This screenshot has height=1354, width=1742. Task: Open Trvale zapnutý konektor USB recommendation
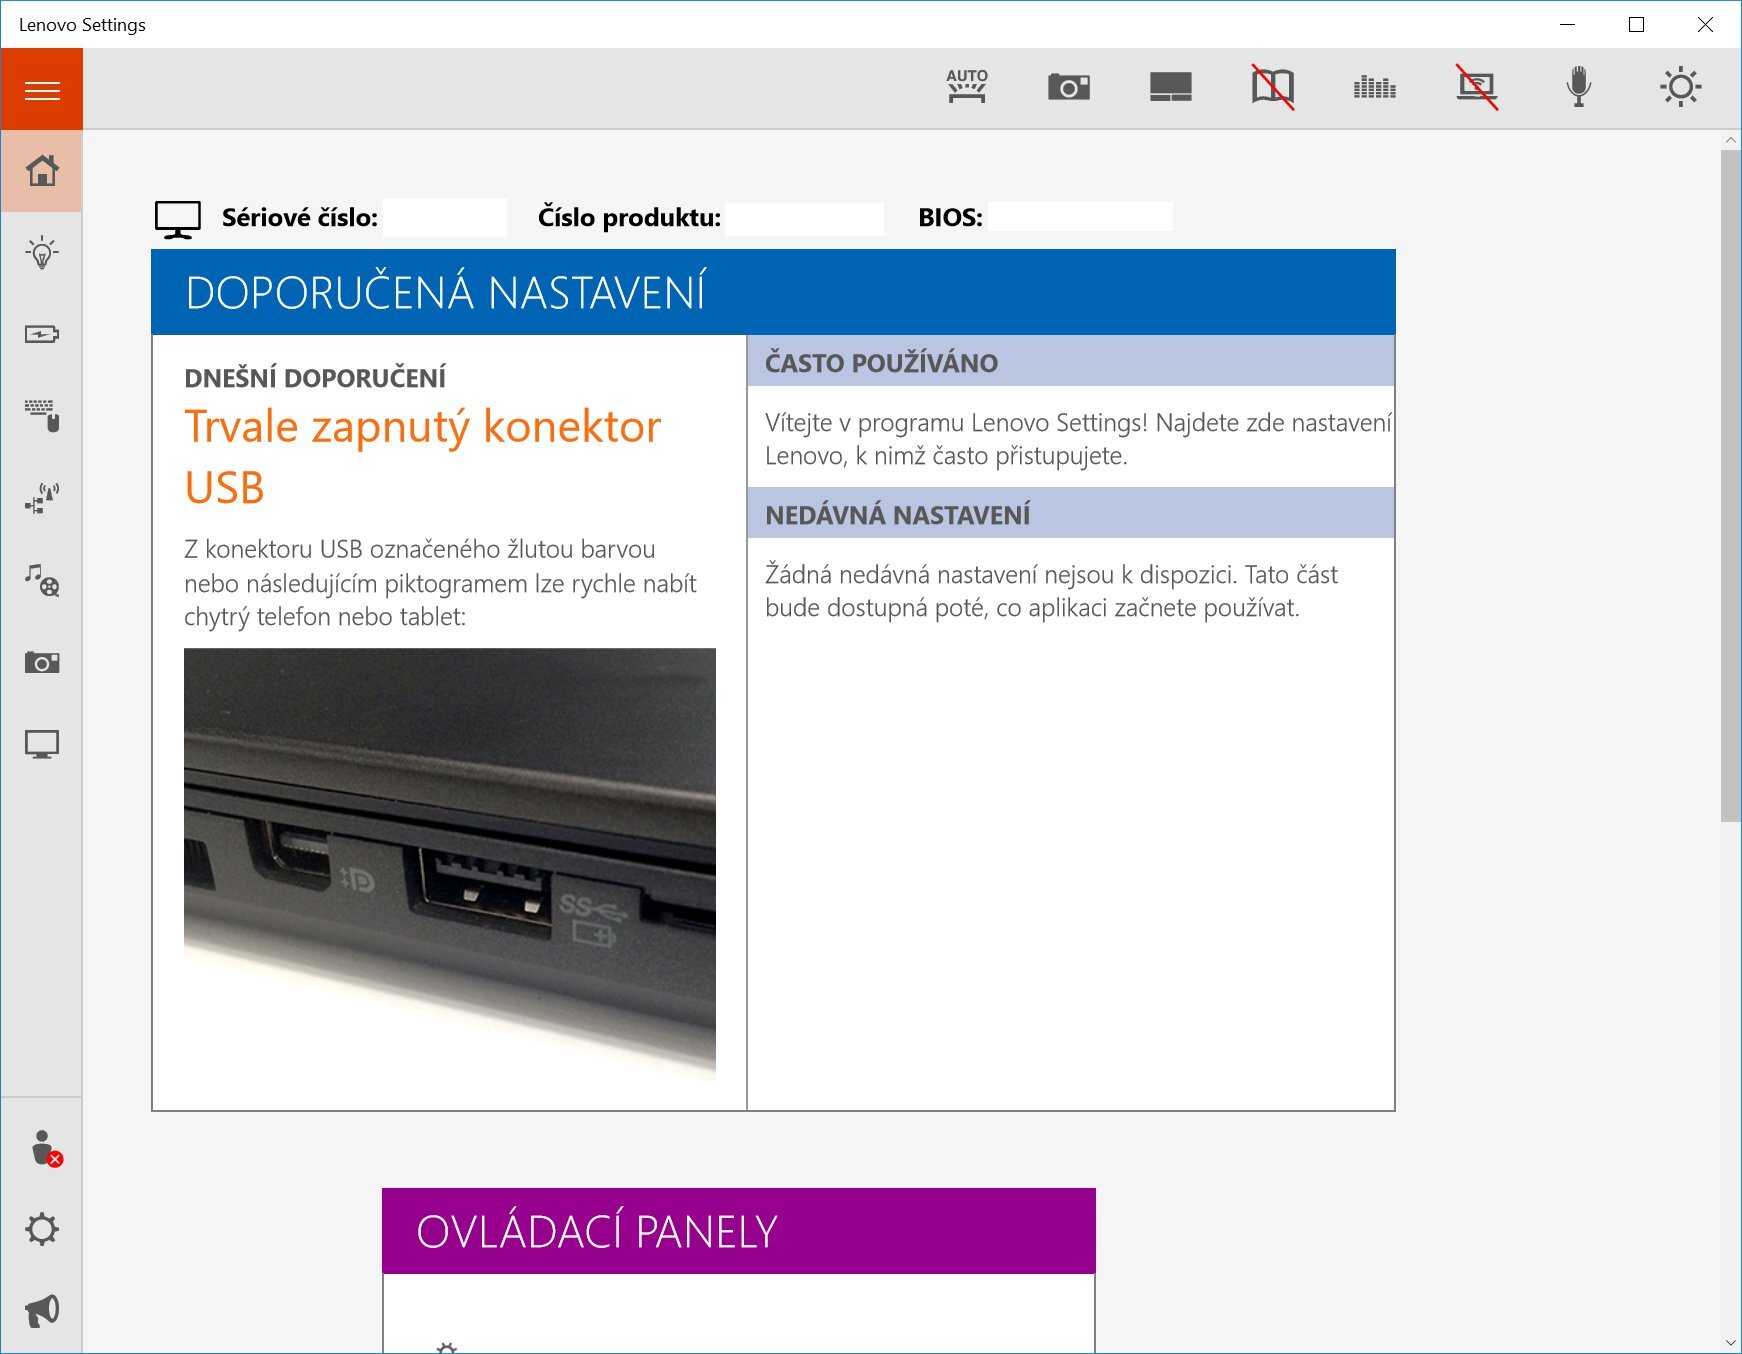point(422,457)
